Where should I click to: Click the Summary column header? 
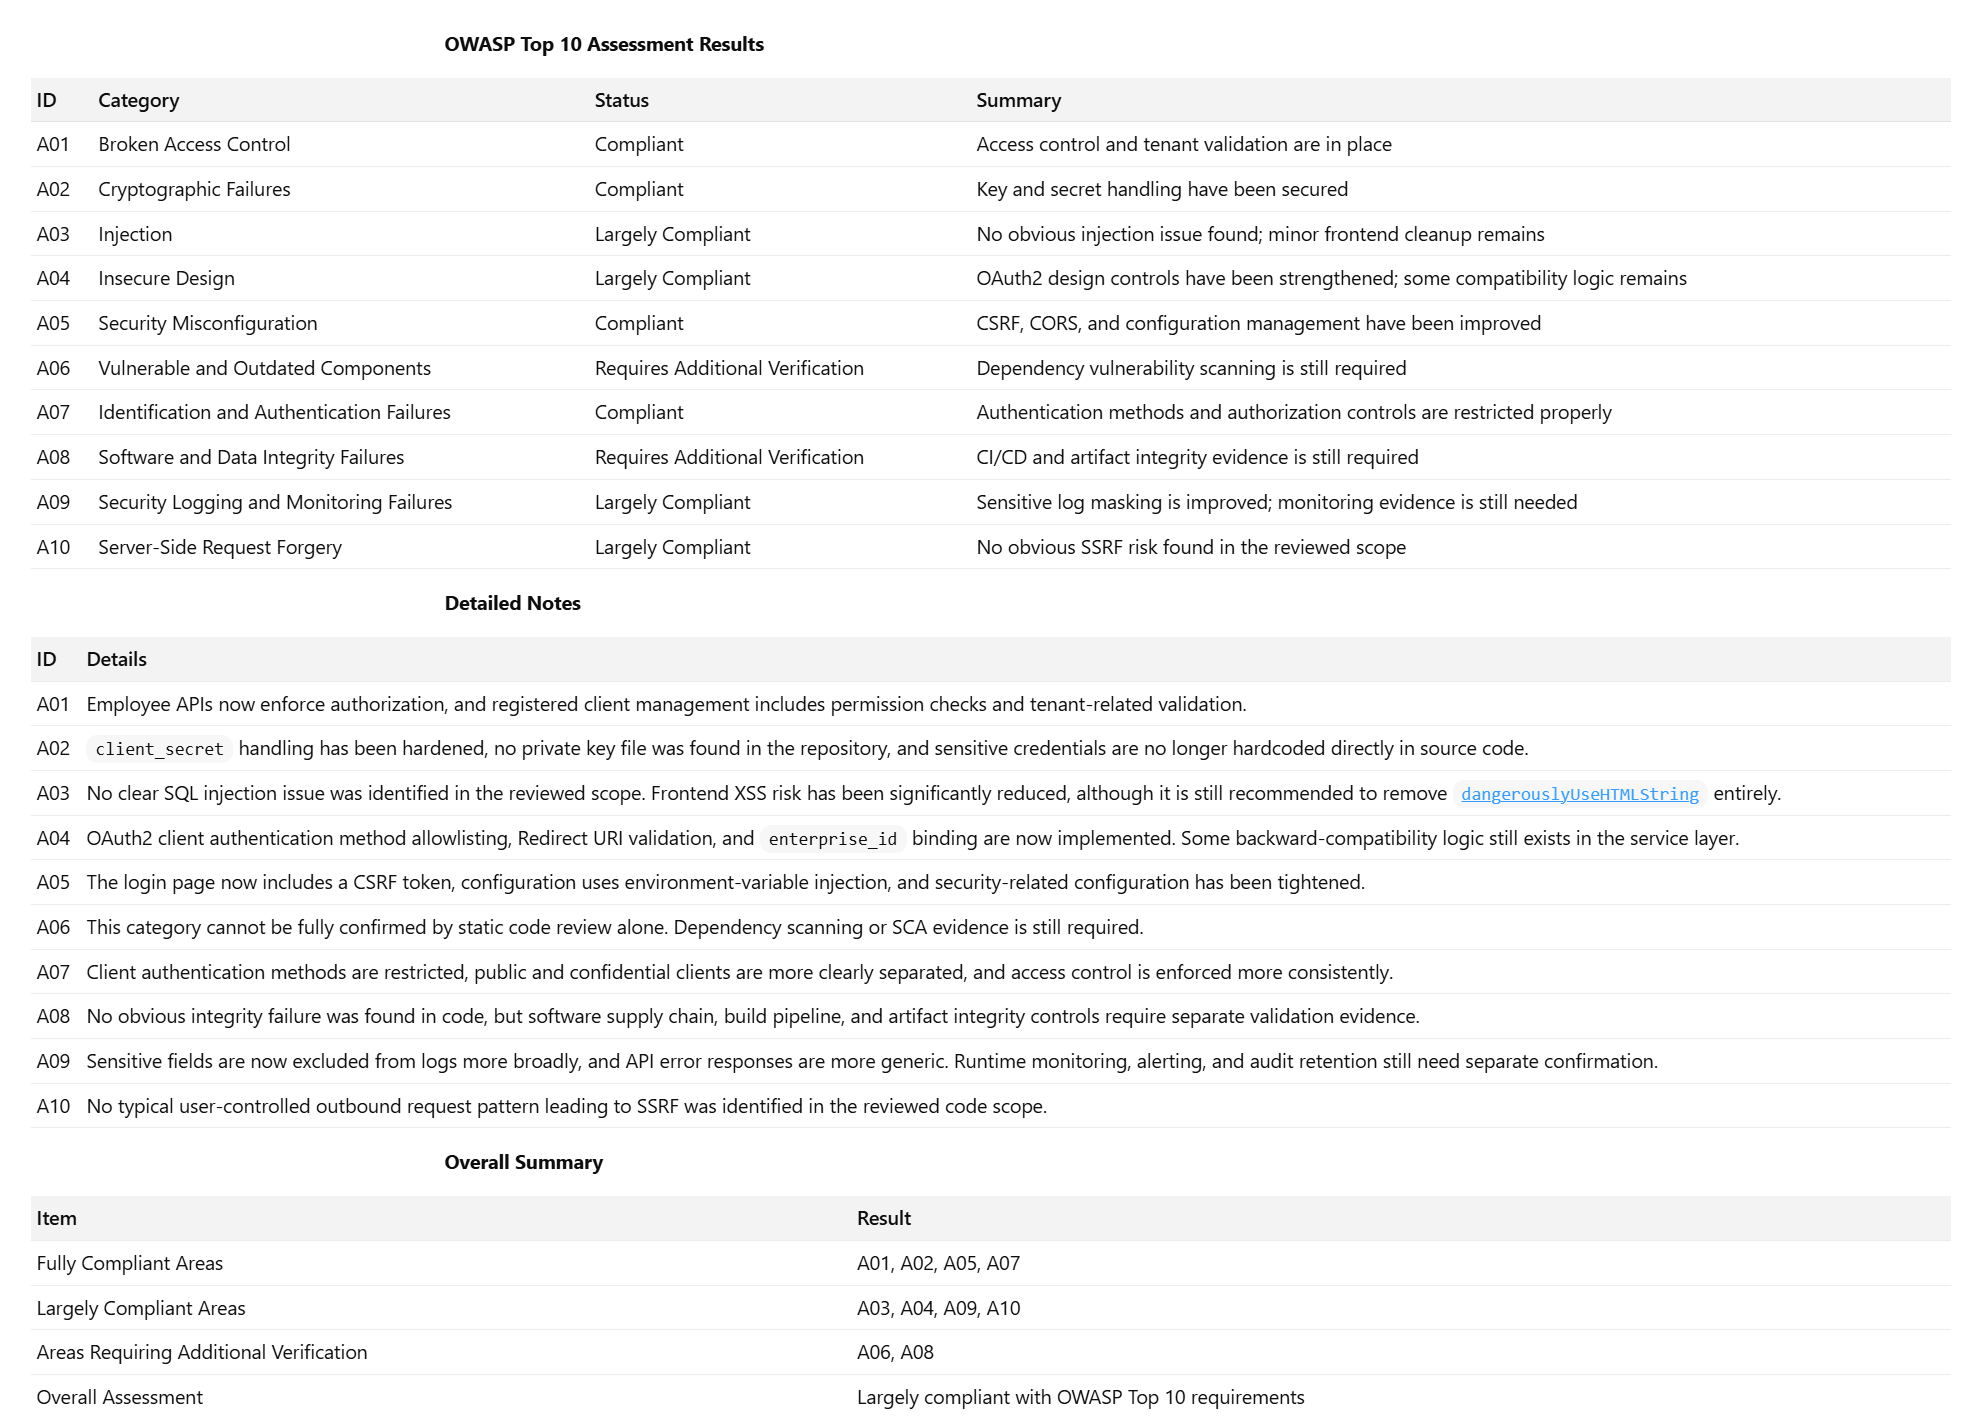pyautogui.click(x=1018, y=100)
